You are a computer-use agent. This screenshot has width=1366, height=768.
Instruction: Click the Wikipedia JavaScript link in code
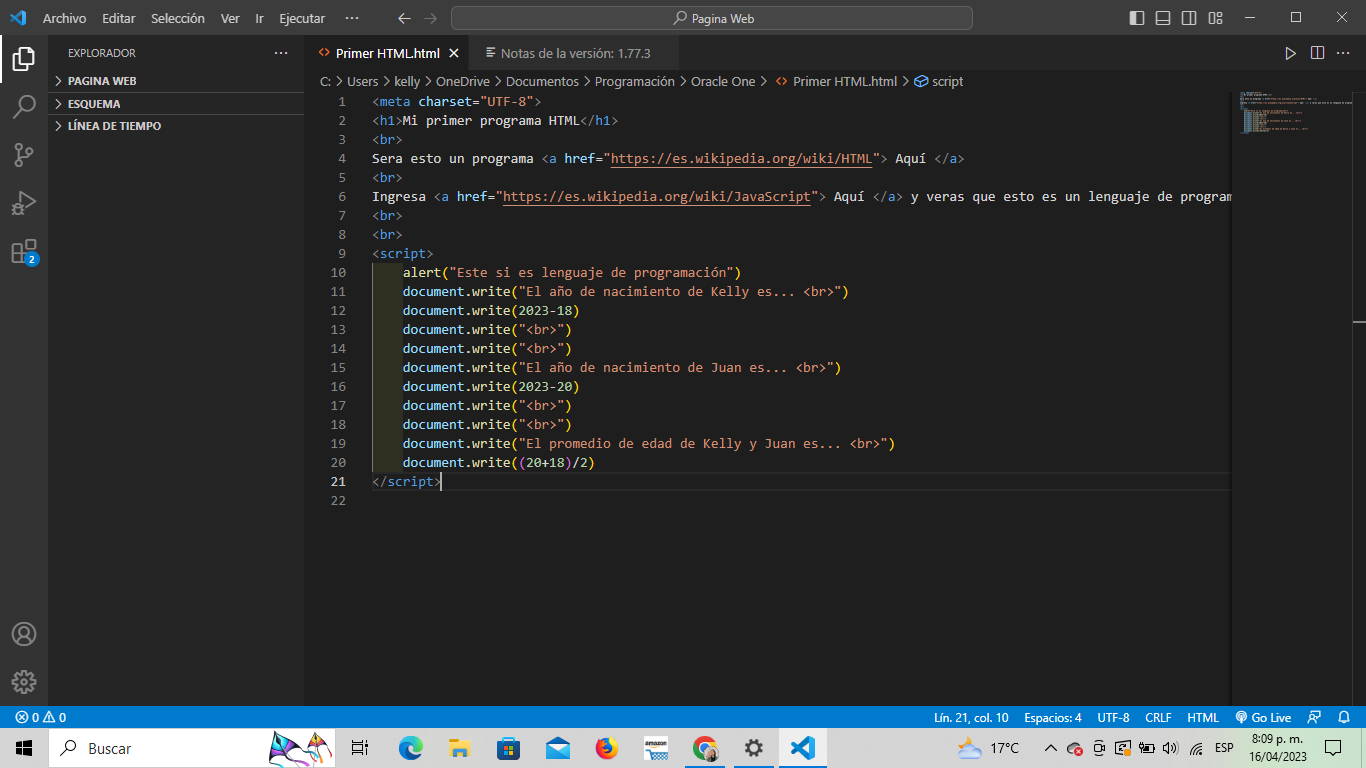(x=656, y=196)
